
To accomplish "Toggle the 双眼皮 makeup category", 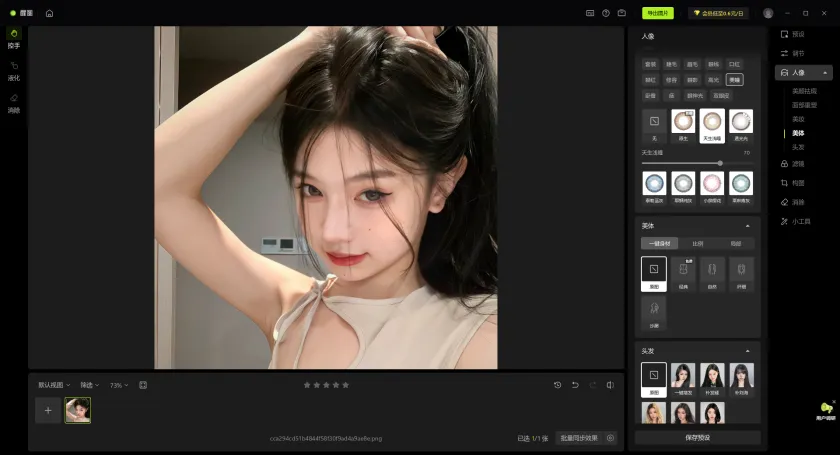I will [x=721, y=95].
